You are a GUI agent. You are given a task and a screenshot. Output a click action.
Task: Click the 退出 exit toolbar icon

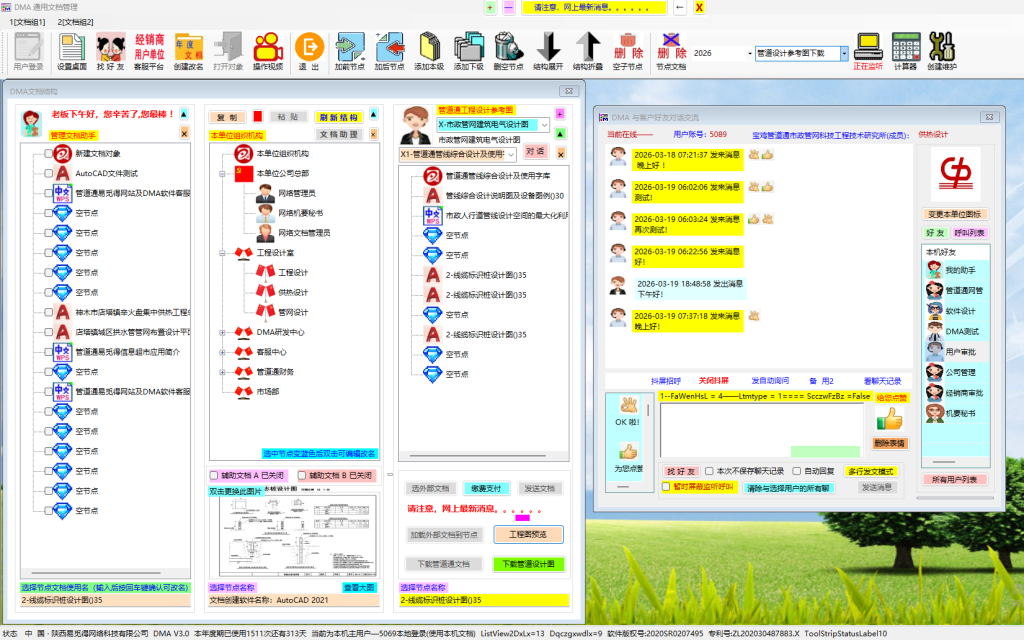[309, 50]
